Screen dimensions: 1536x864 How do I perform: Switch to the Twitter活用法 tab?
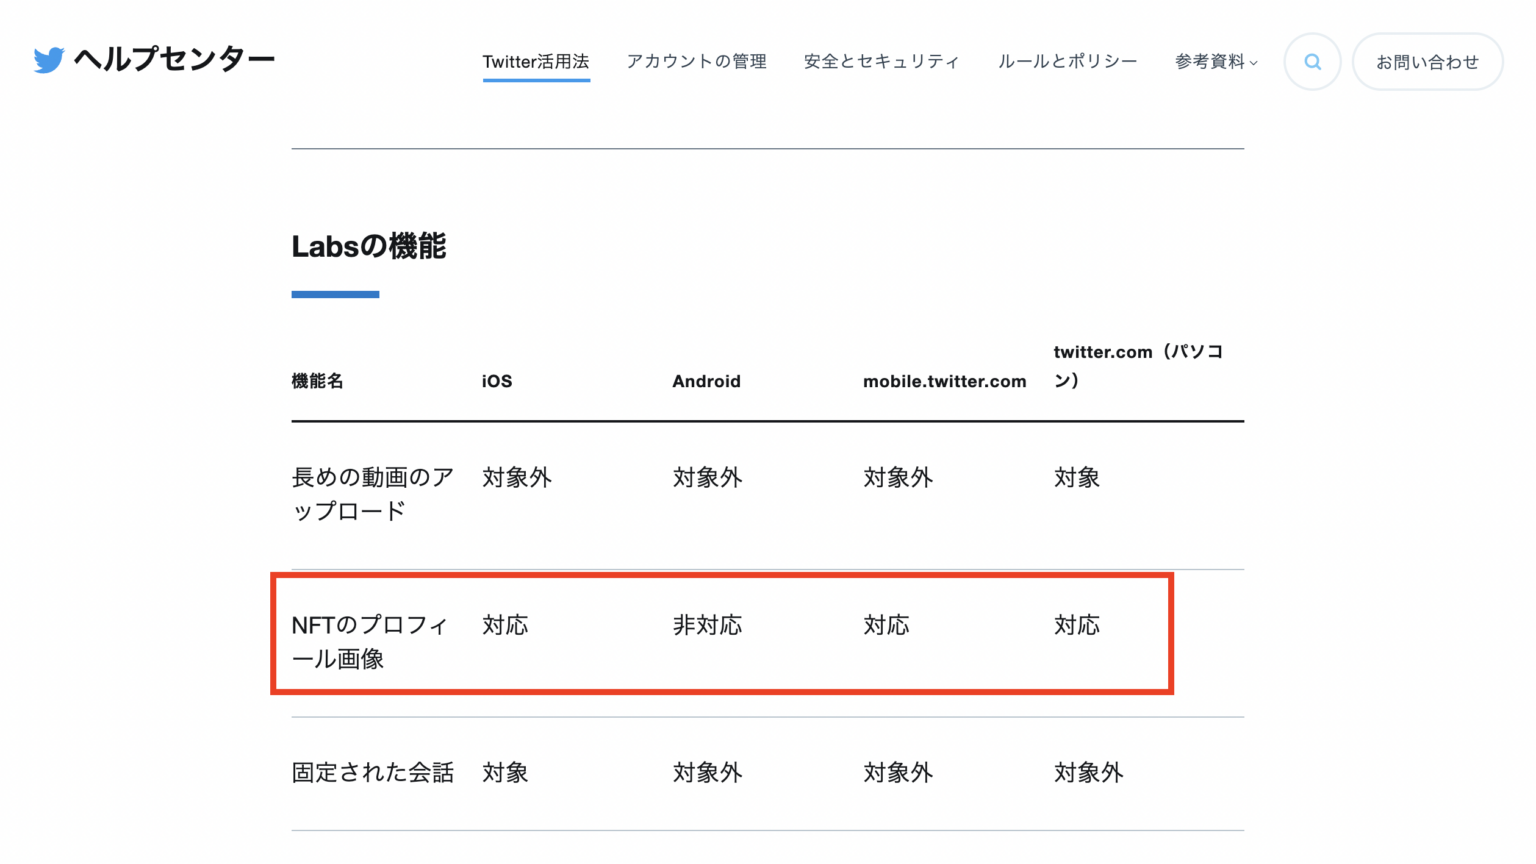click(536, 61)
